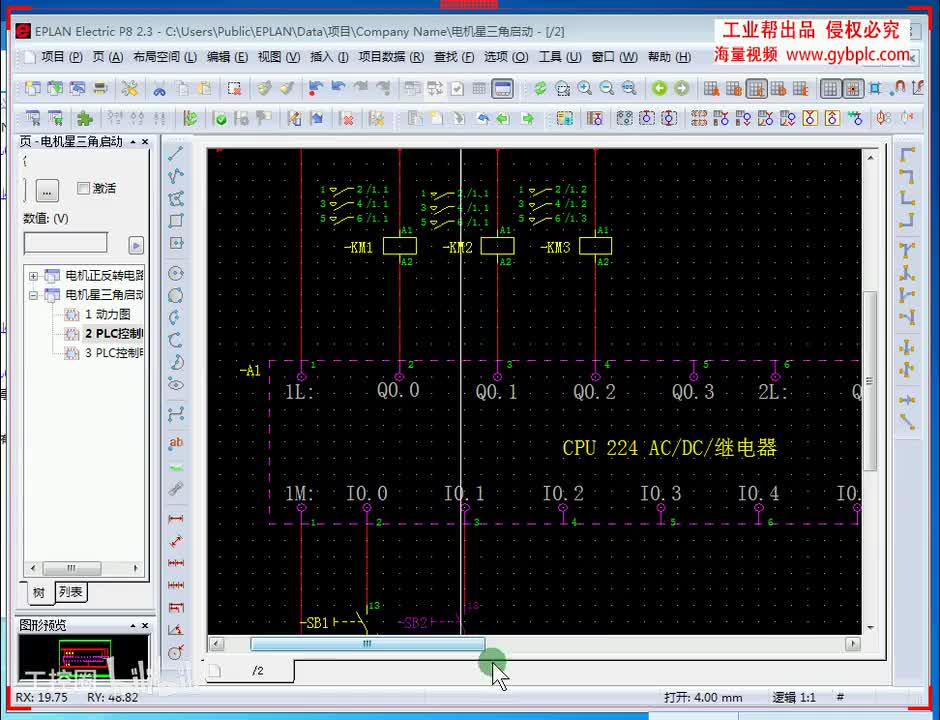Select the Circle drawing tool
Viewport: 940px width, 720px height.
[176, 274]
